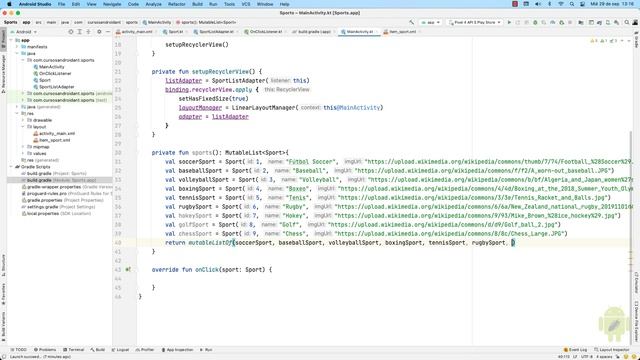640x360 pixels.
Task: Collapse the app module in project tree
Action: click(12, 40)
